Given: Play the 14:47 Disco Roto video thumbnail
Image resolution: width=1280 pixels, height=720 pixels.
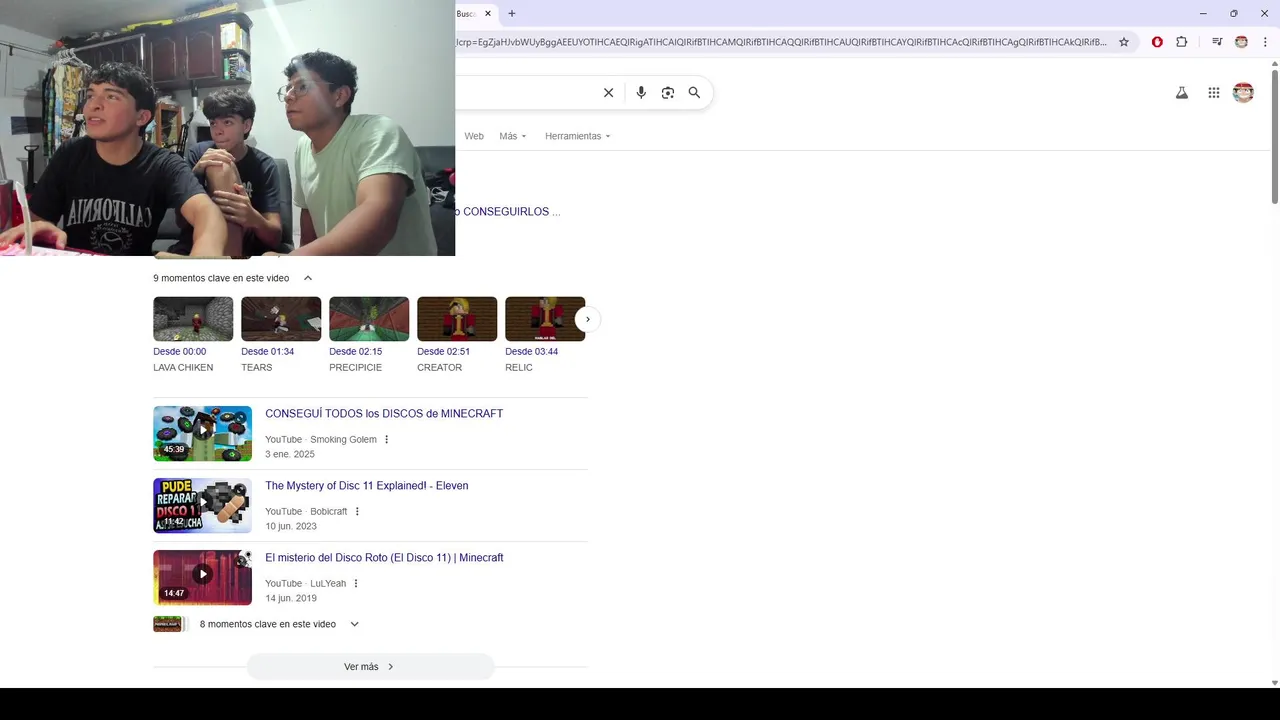Looking at the screenshot, I should click(202, 577).
